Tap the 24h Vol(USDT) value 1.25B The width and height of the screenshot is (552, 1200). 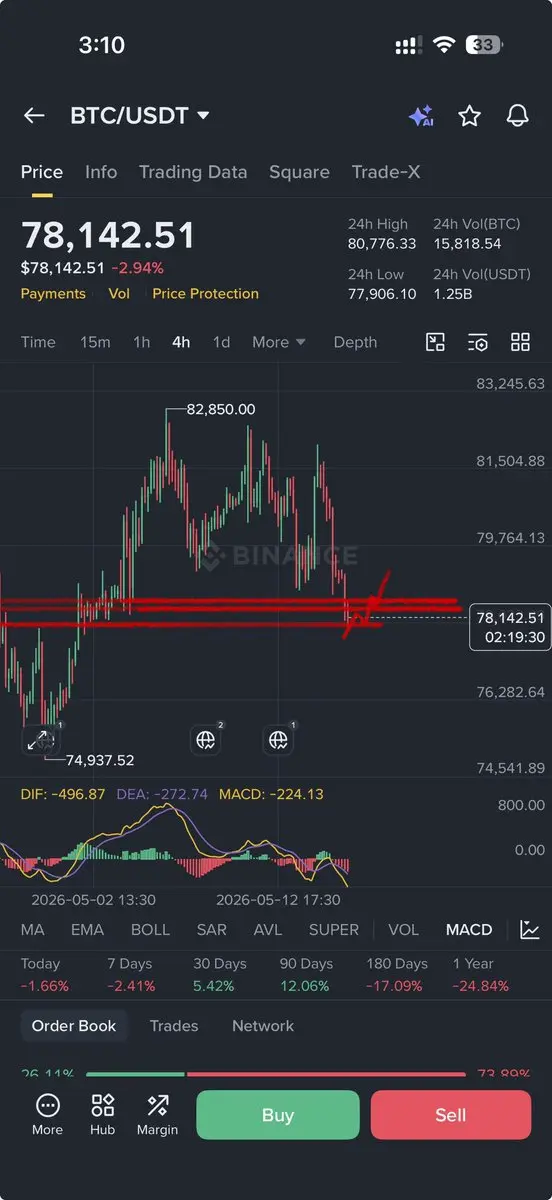[451, 294]
